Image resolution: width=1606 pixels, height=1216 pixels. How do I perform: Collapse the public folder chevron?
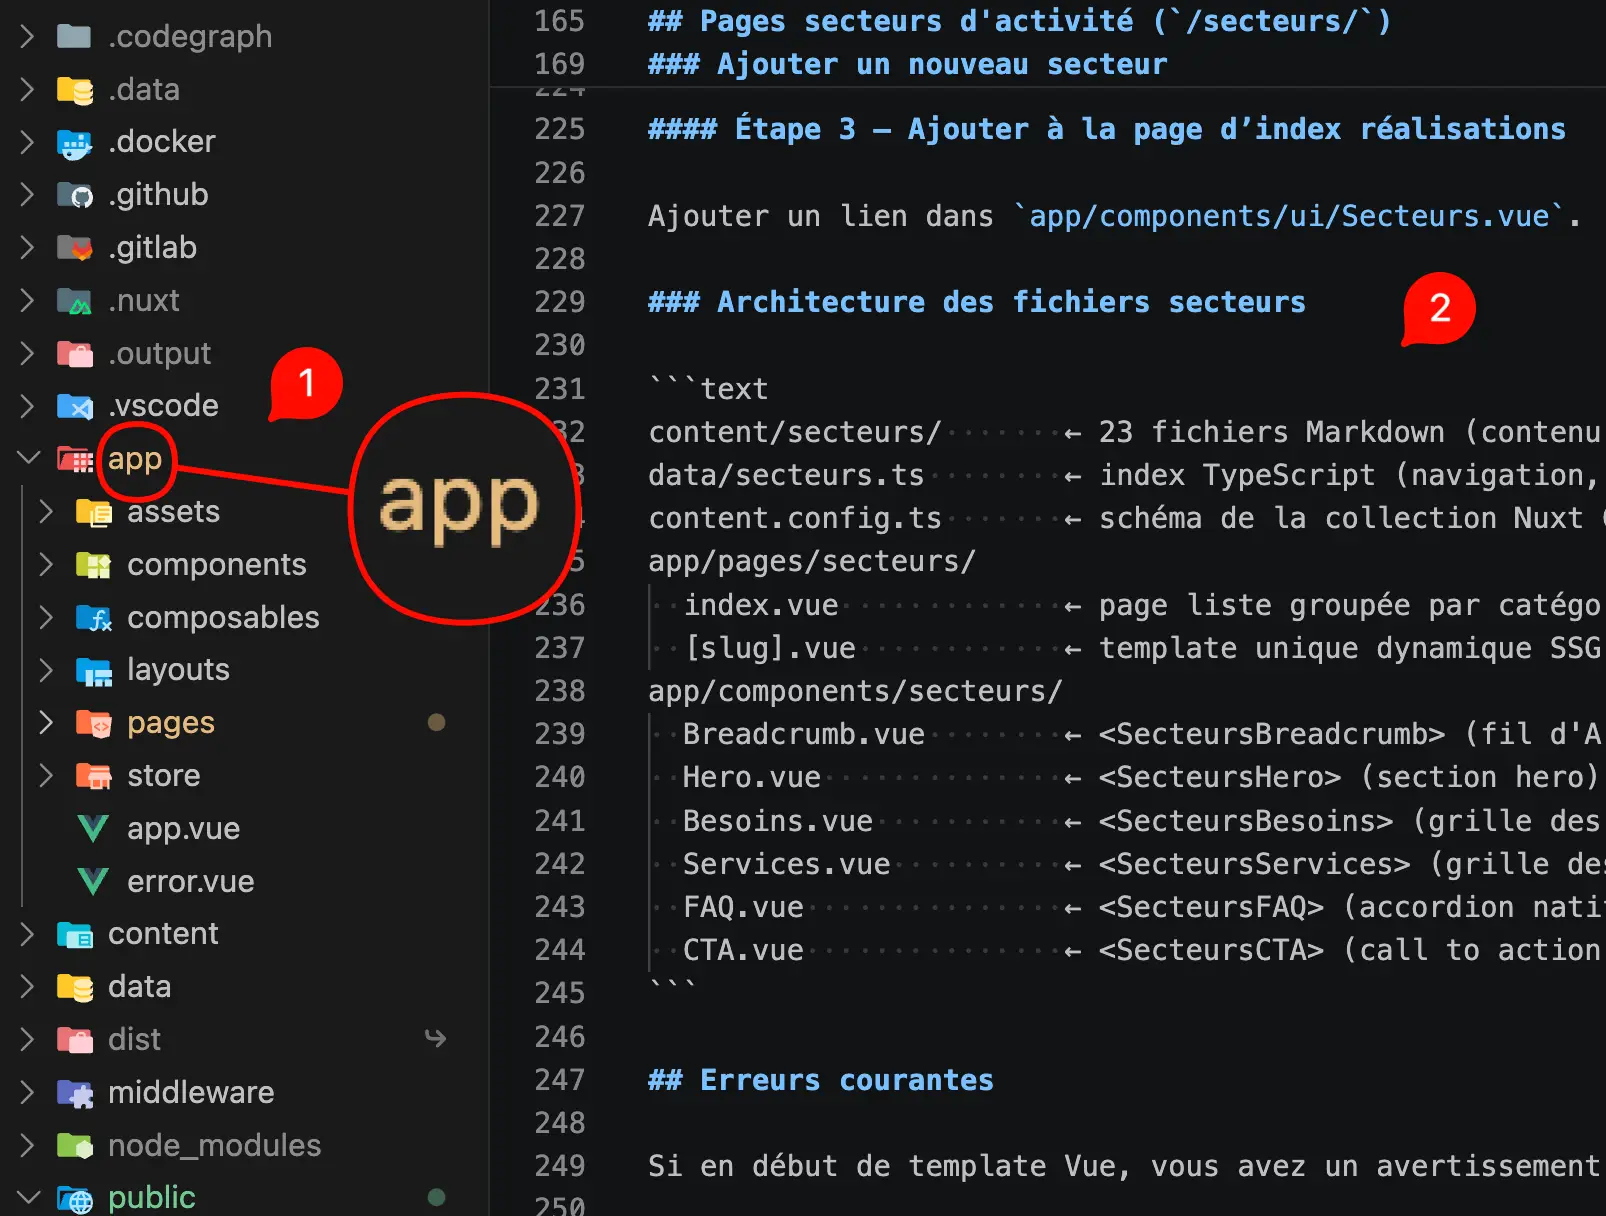pyautogui.click(x=28, y=1197)
